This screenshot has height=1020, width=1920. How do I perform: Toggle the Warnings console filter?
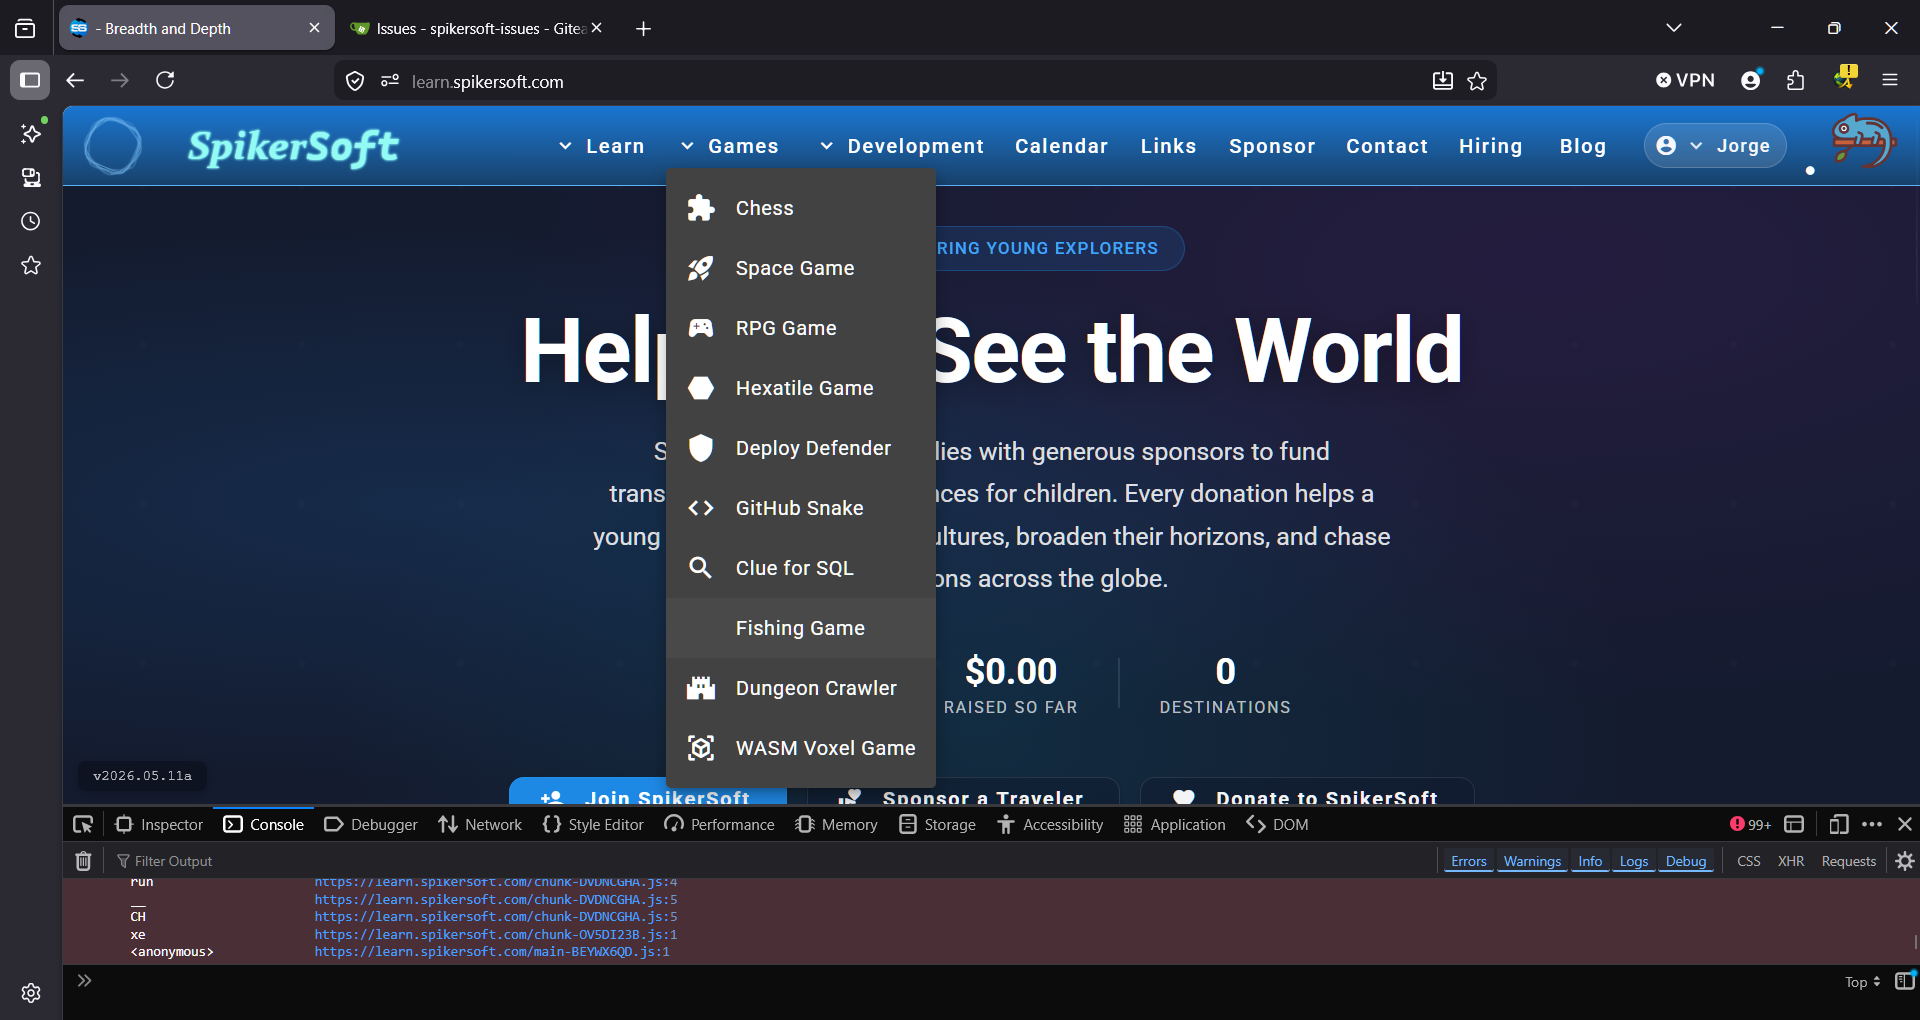[1532, 861]
